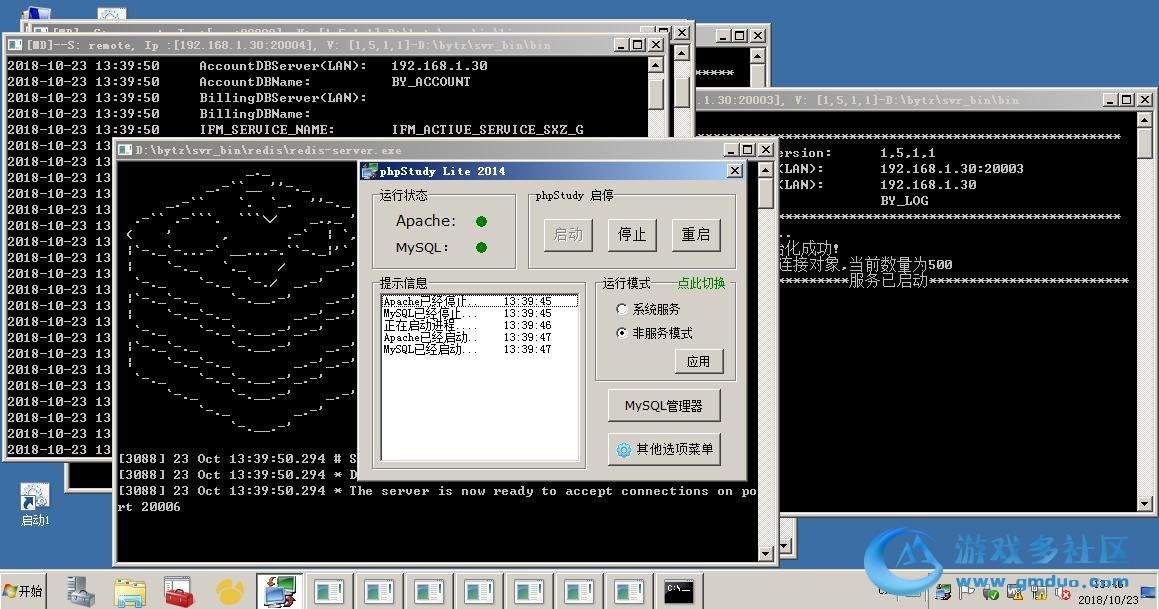Close the [MD] remote console window

point(656,45)
